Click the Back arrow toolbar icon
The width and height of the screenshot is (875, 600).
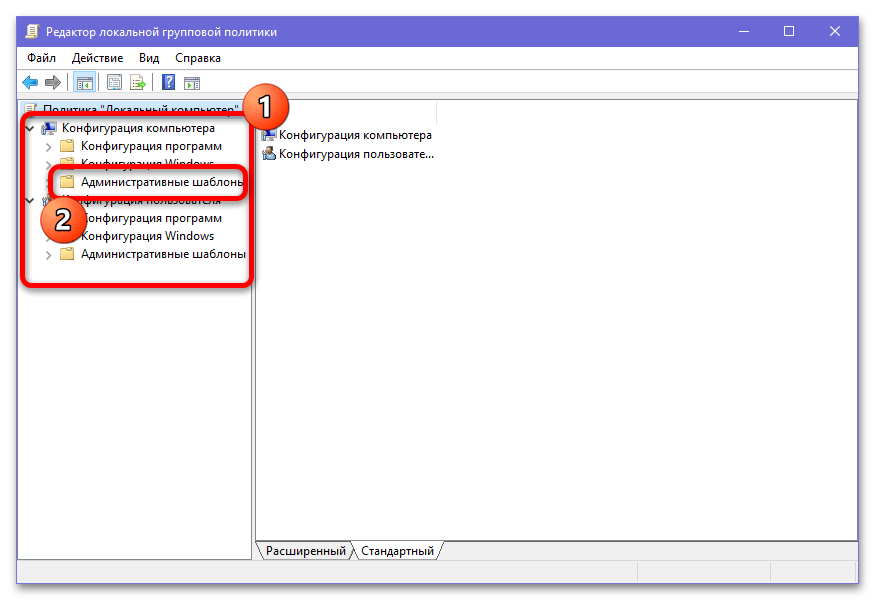(30, 83)
